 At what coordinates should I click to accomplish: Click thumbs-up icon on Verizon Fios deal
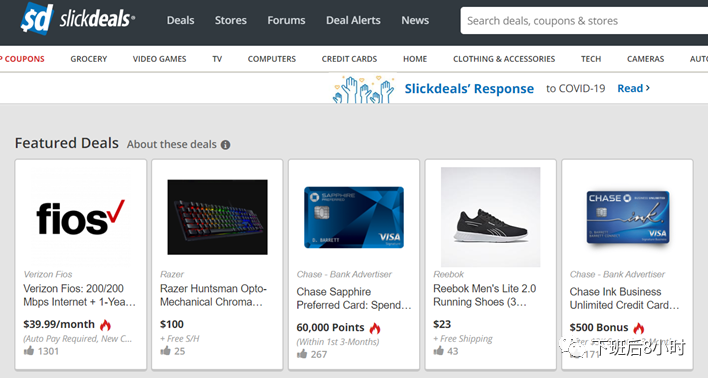[x=29, y=350]
